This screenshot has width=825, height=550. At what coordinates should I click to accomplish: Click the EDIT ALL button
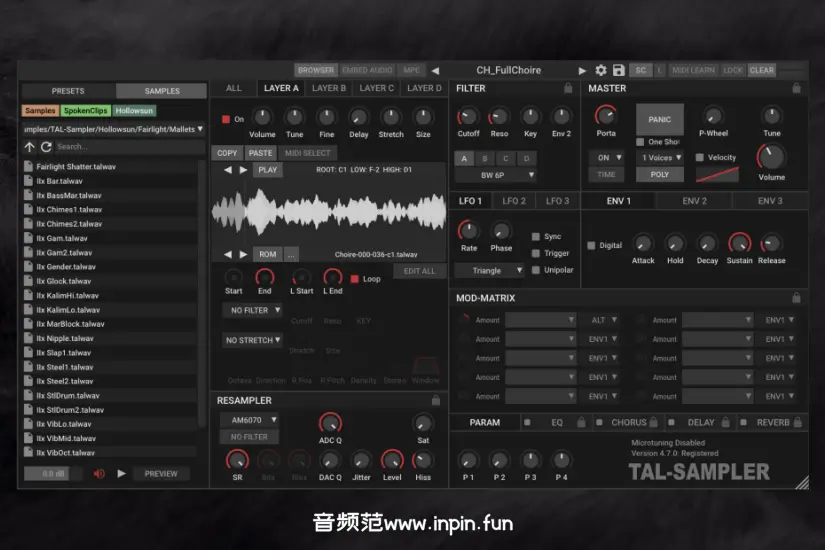(x=419, y=271)
